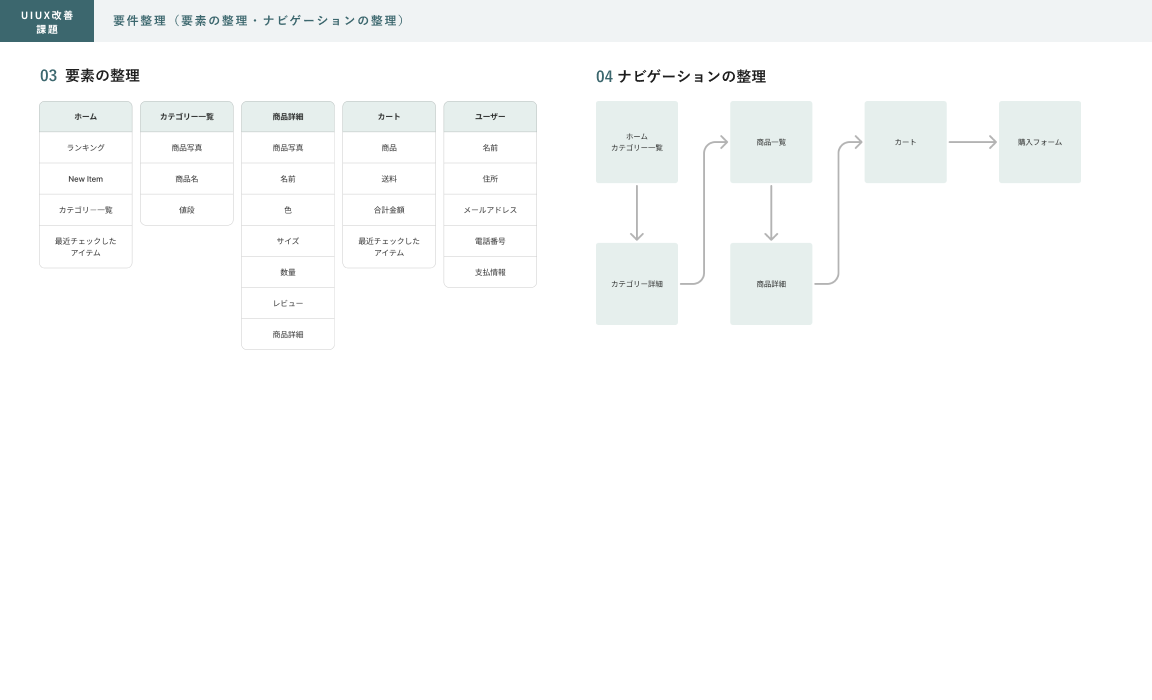Click the 支払情報 cell
This screenshot has width=1152, height=700.
490,272
